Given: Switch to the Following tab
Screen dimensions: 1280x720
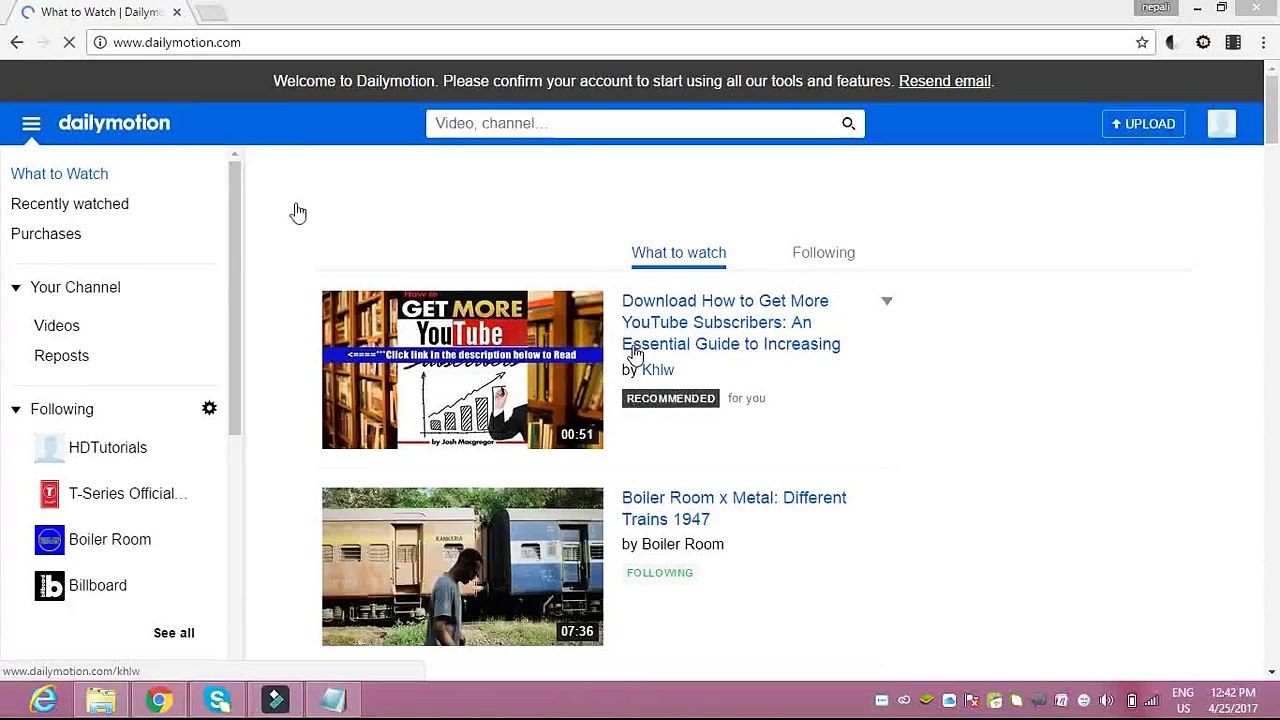Looking at the screenshot, I should (823, 253).
